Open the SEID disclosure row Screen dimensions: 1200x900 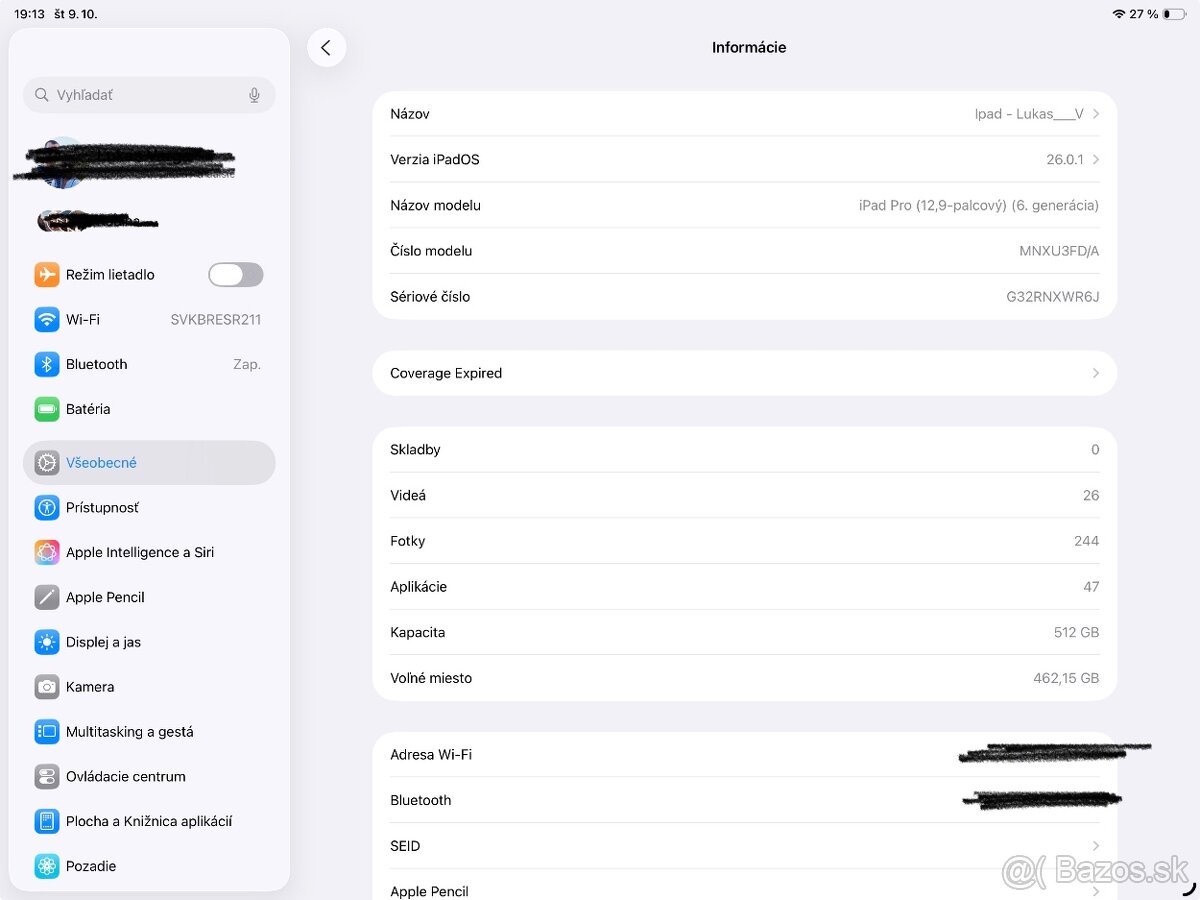pyautogui.click(x=744, y=845)
